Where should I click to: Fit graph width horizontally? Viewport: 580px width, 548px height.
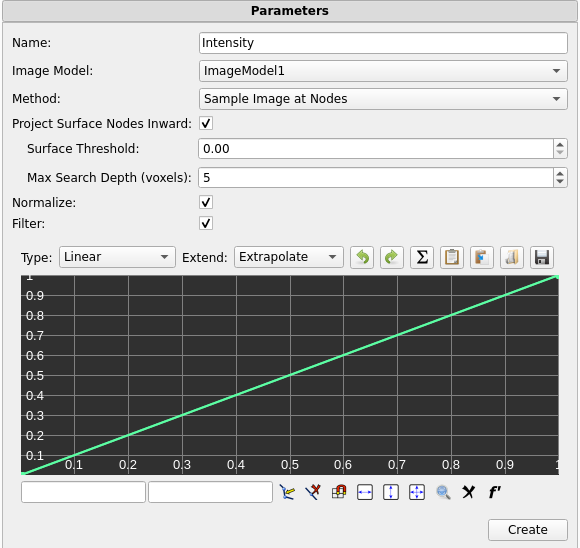coord(365,492)
